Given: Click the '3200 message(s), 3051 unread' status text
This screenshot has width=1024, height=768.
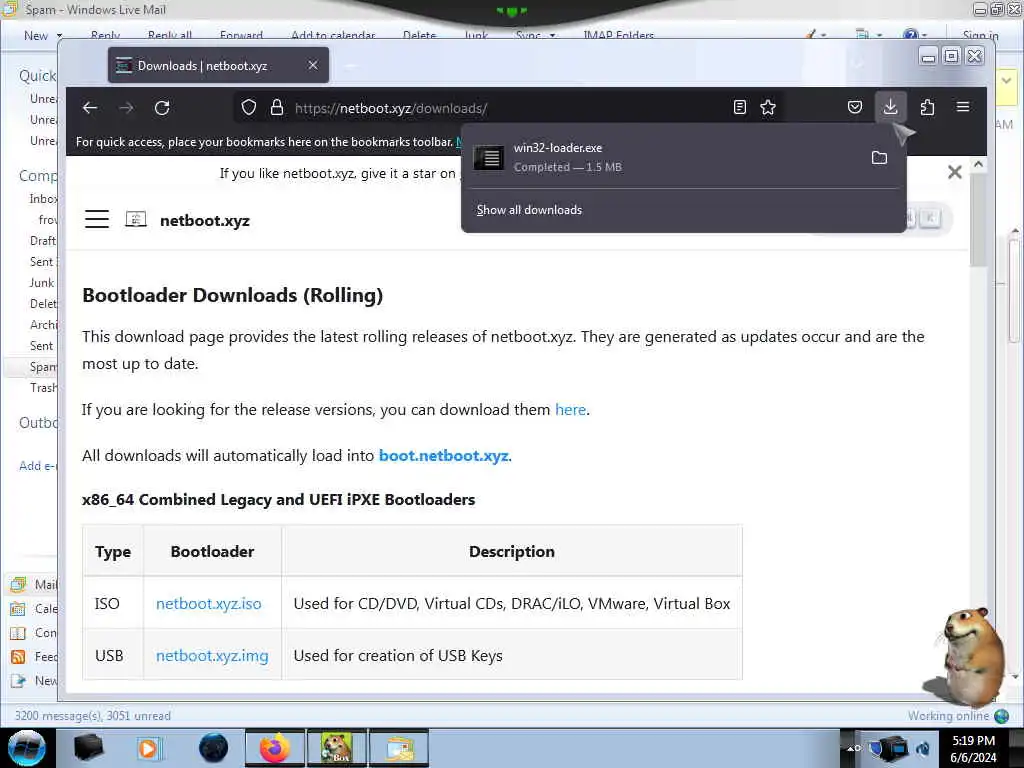Looking at the screenshot, I should click(x=93, y=716).
